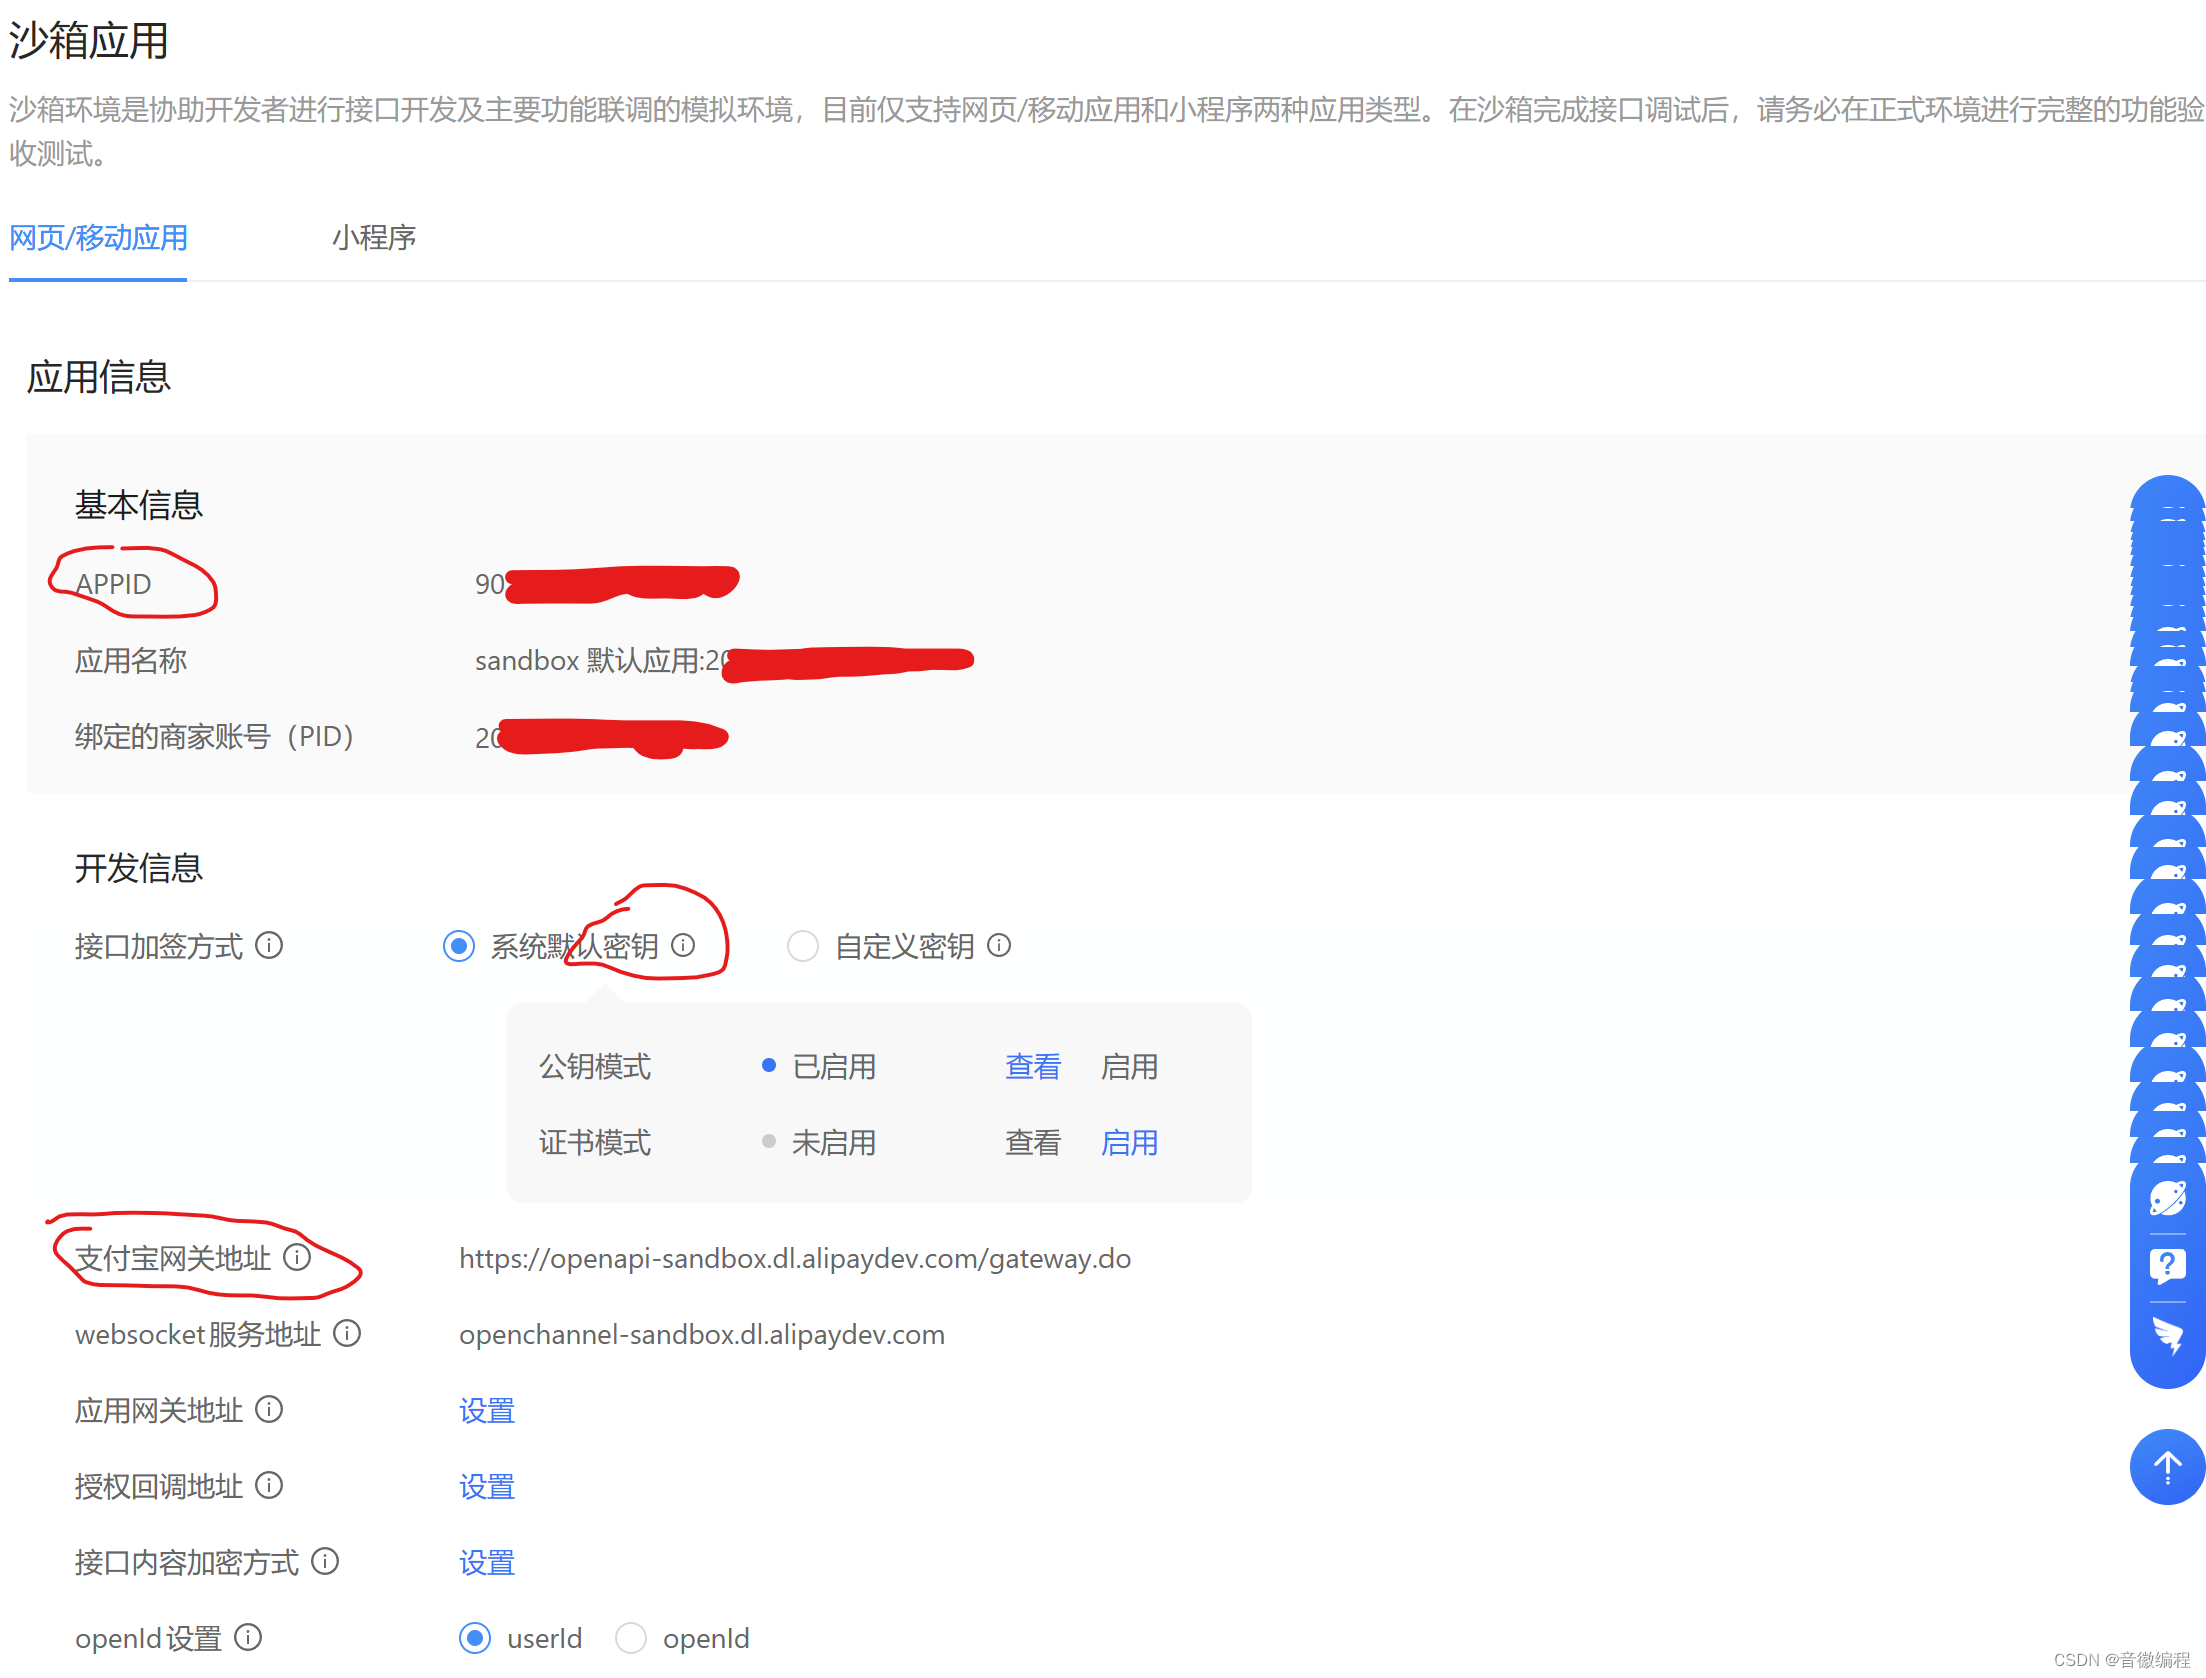The image size is (2206, 1678).
Task: Click info icon next to 应用网关地址
Action: 269,1409
